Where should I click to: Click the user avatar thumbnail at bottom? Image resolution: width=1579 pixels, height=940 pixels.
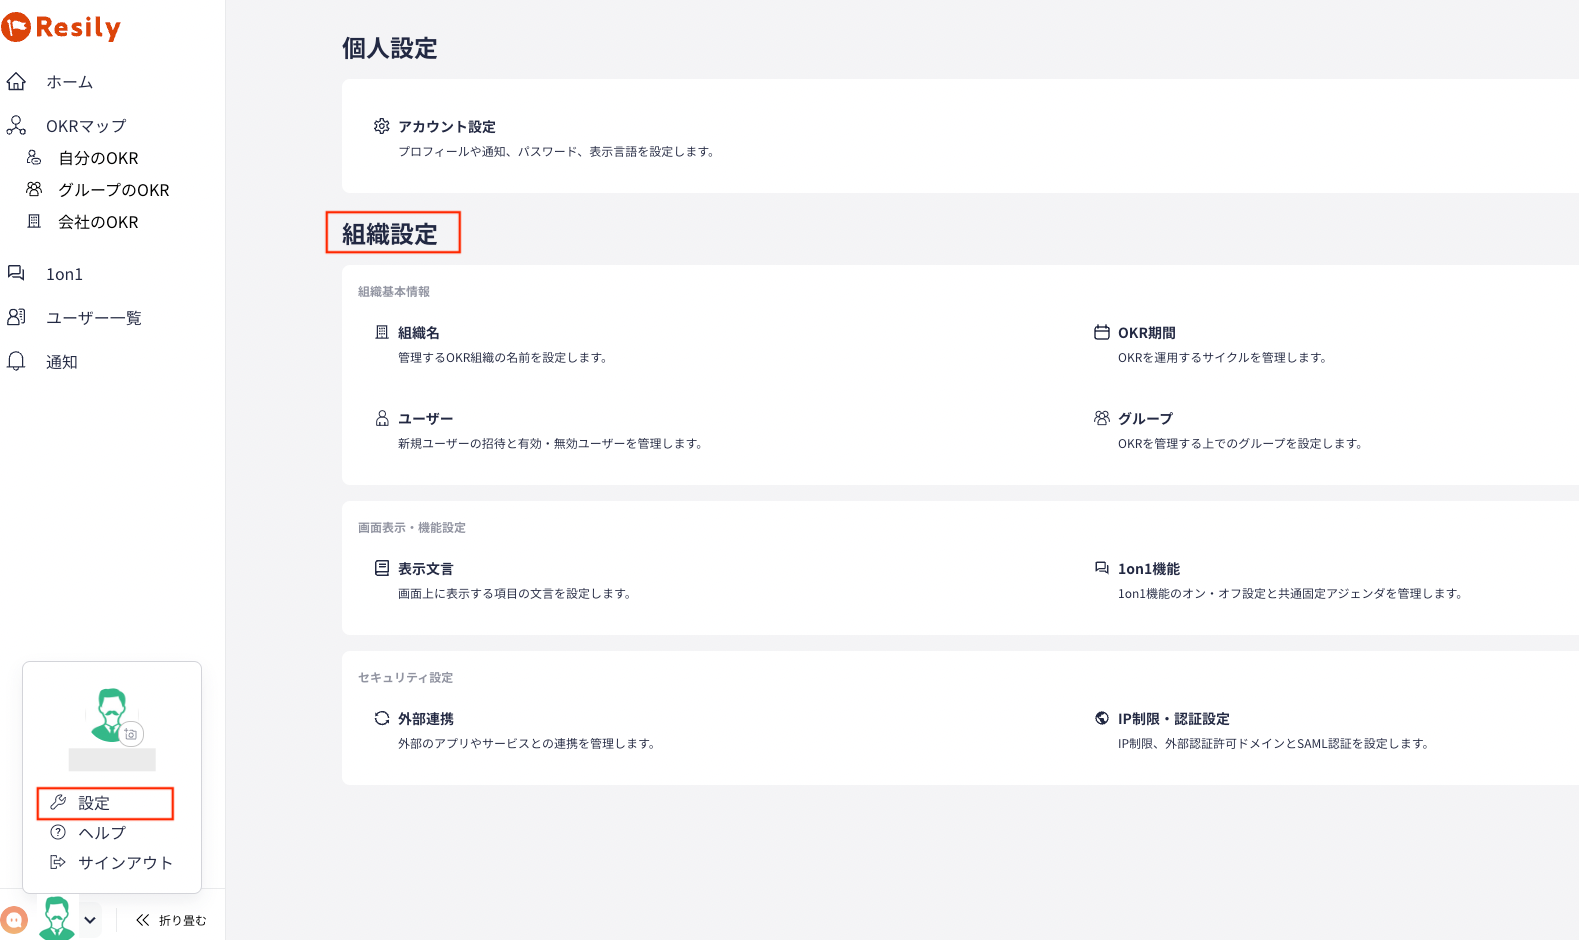coord(57,918)
